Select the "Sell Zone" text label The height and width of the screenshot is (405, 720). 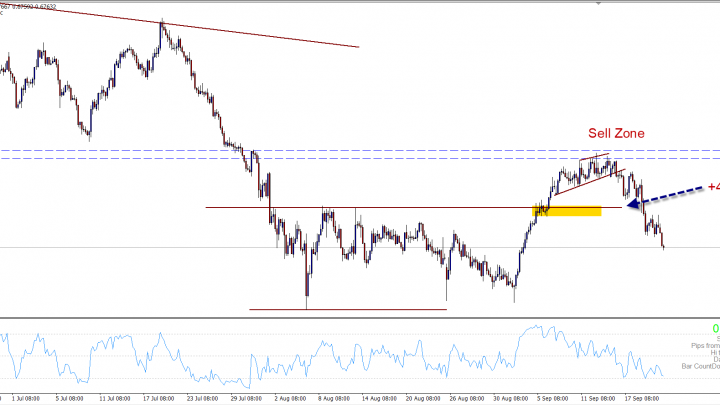[615, 133]
